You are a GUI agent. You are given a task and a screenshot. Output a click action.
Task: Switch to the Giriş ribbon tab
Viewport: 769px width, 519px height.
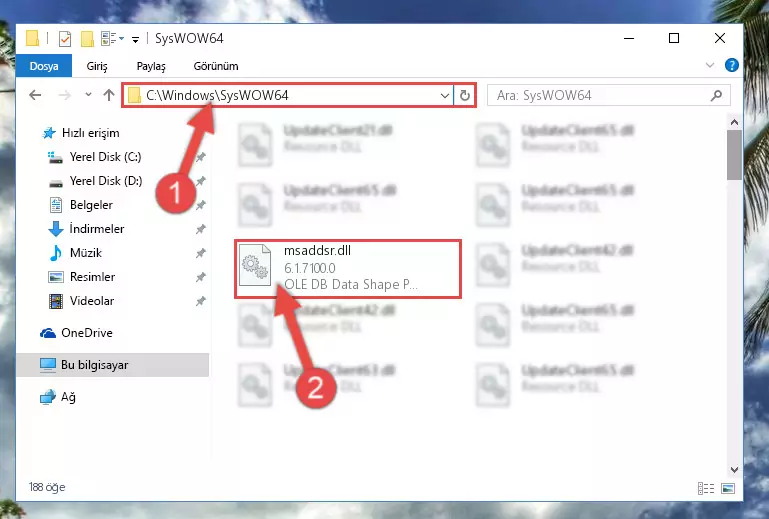97,66
